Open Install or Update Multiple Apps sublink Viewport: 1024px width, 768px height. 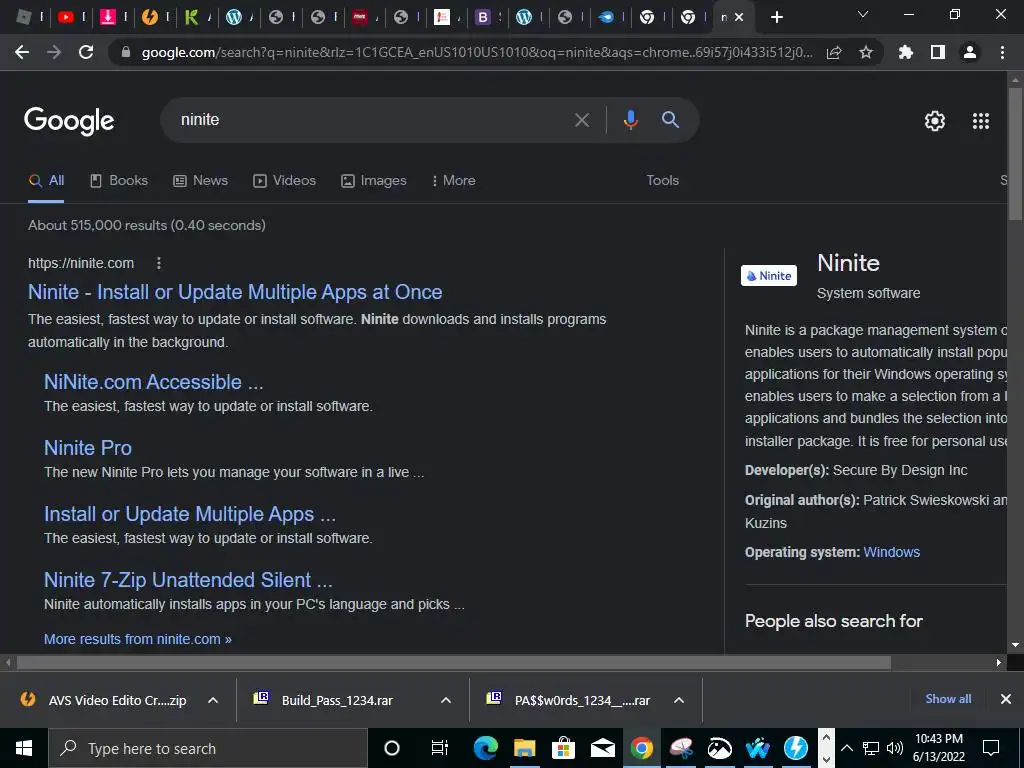[x=190, y=515]
